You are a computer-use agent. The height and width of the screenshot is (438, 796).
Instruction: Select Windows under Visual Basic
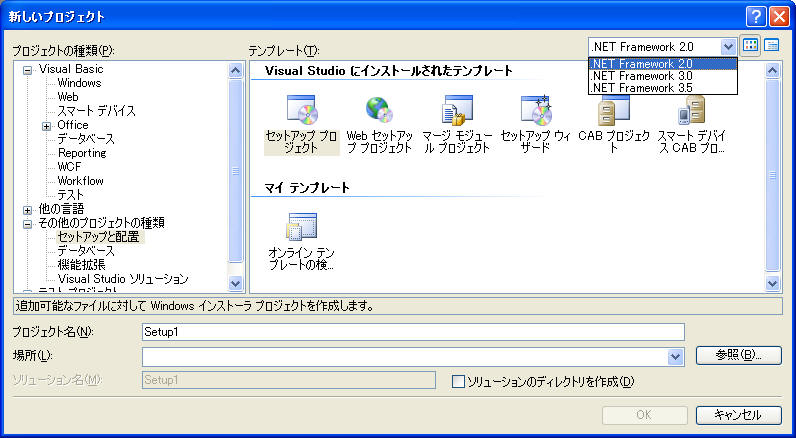(x=79, y=83)
